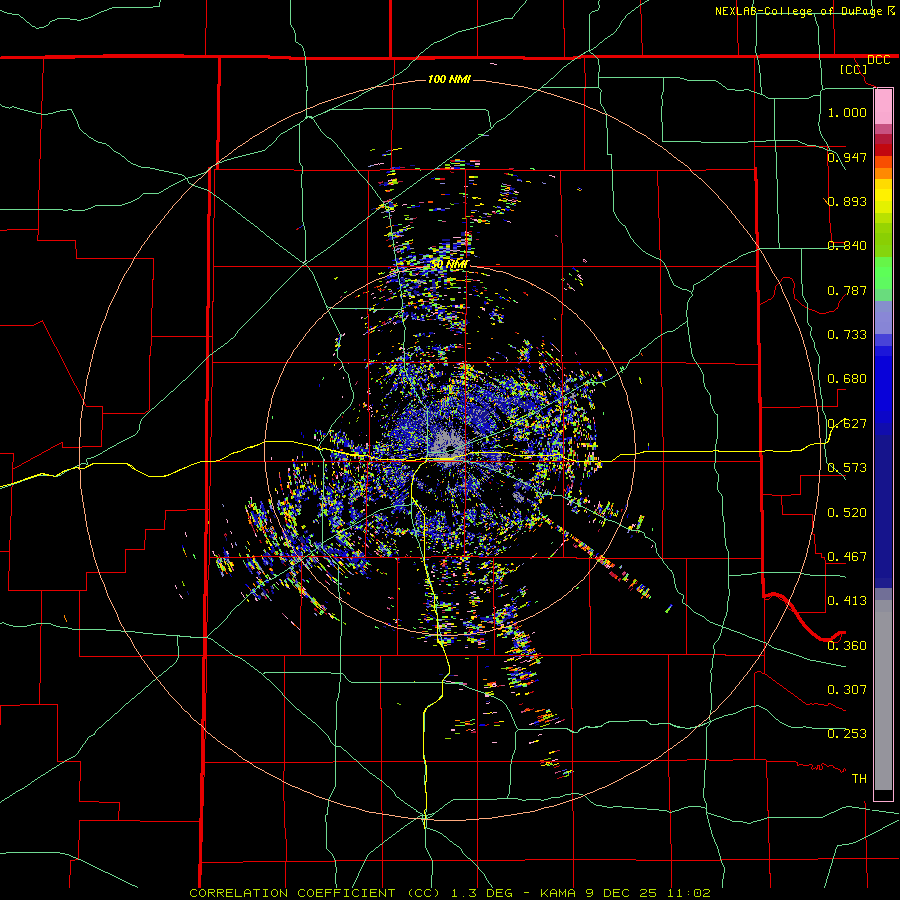
Task: Click the 0.413 scale value
Action: click(847, 600)
